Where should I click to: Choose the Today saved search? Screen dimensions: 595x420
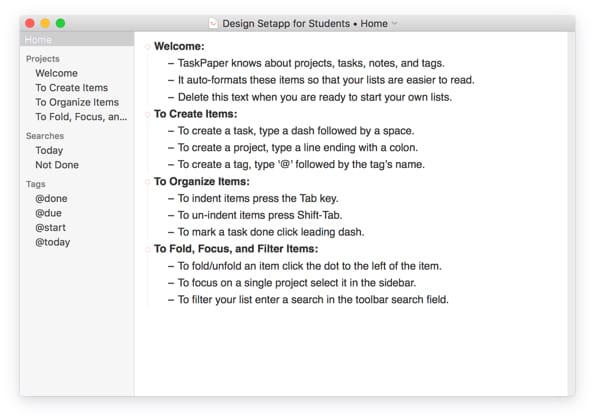point(49,151)
